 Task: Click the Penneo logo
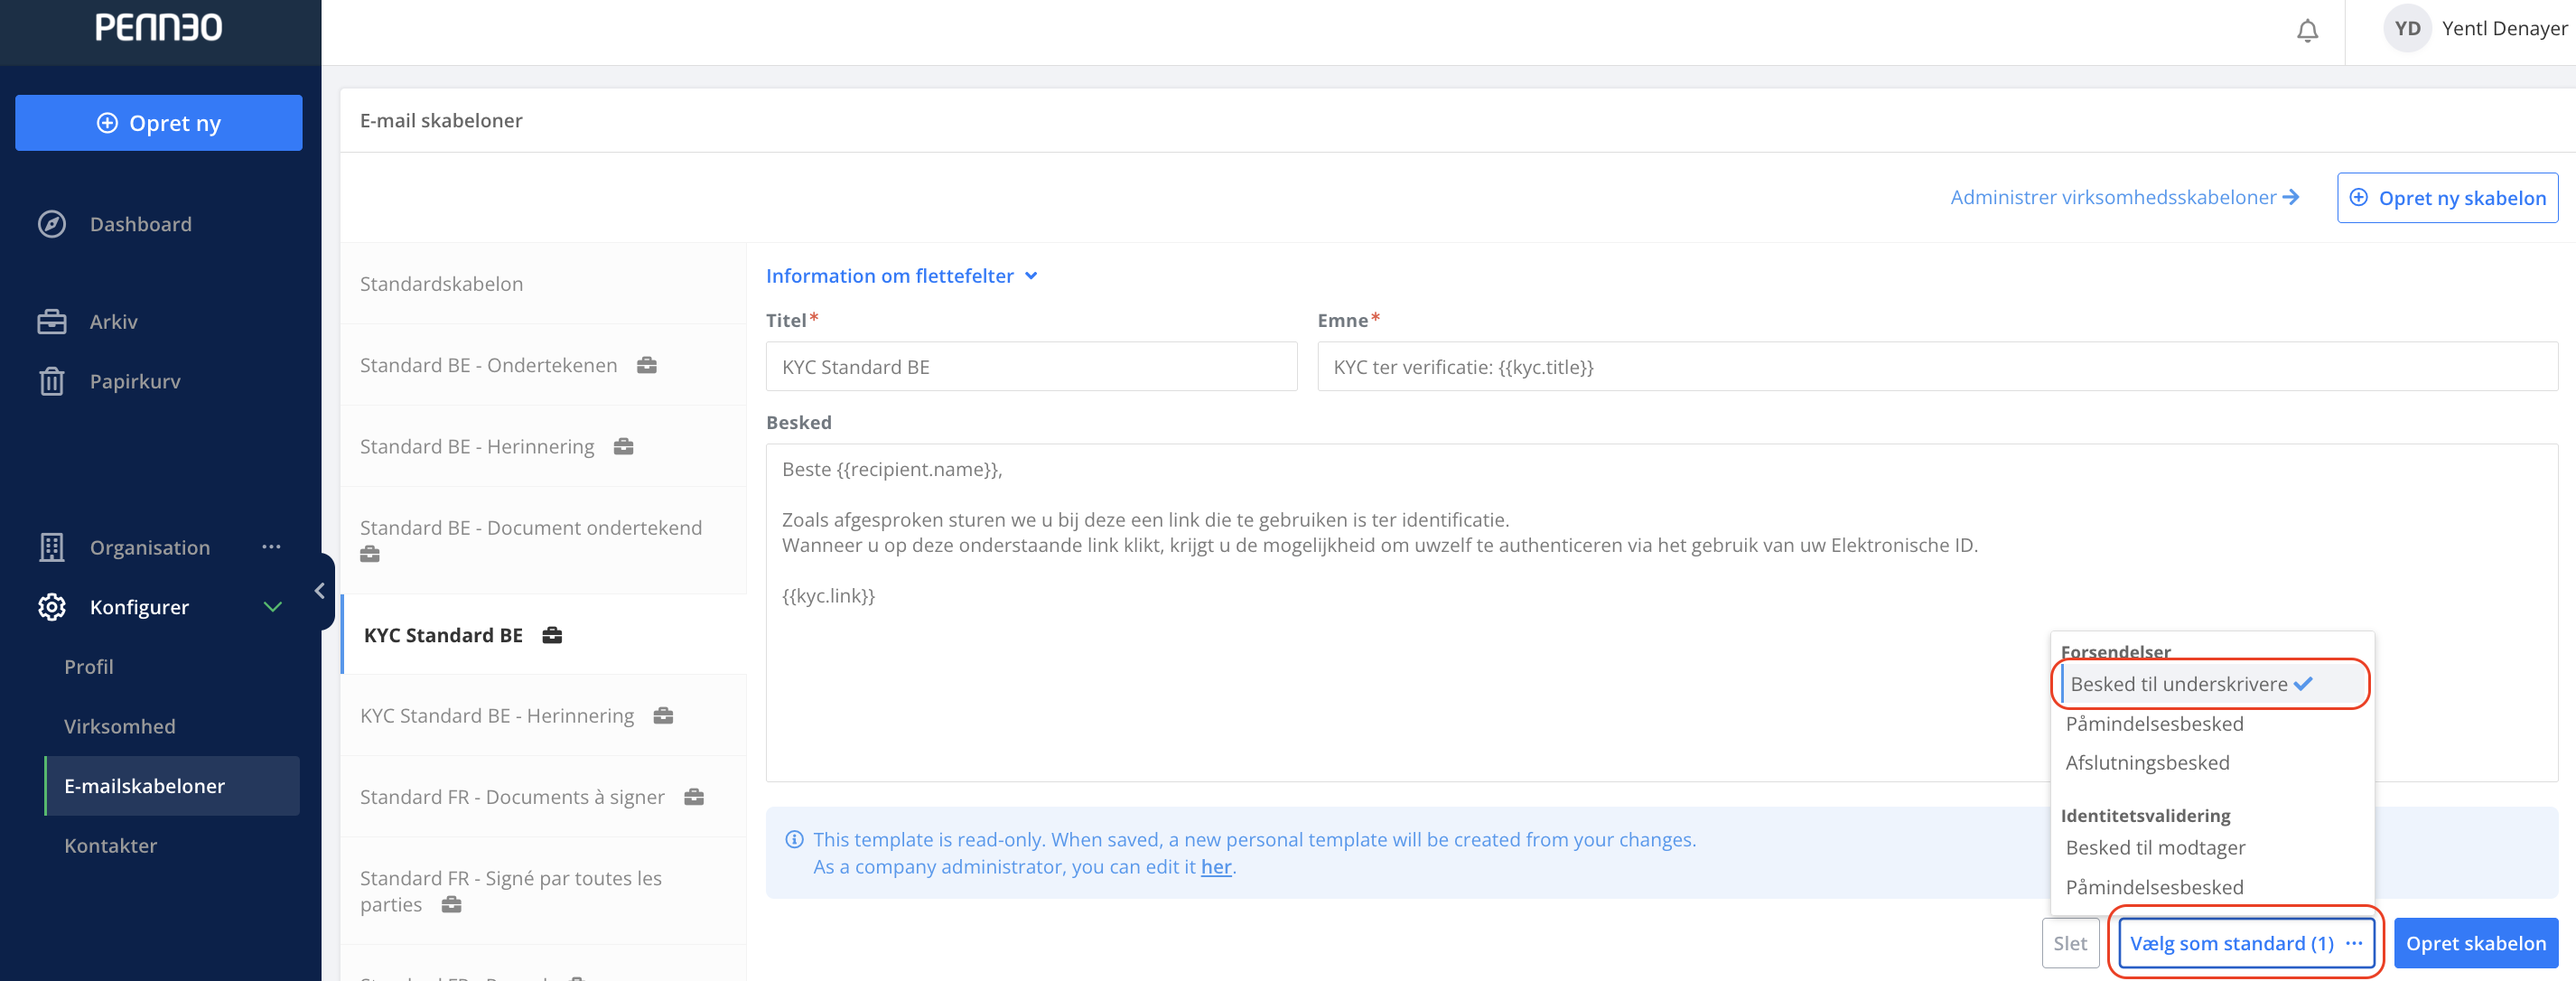click(x=159, y=28)
